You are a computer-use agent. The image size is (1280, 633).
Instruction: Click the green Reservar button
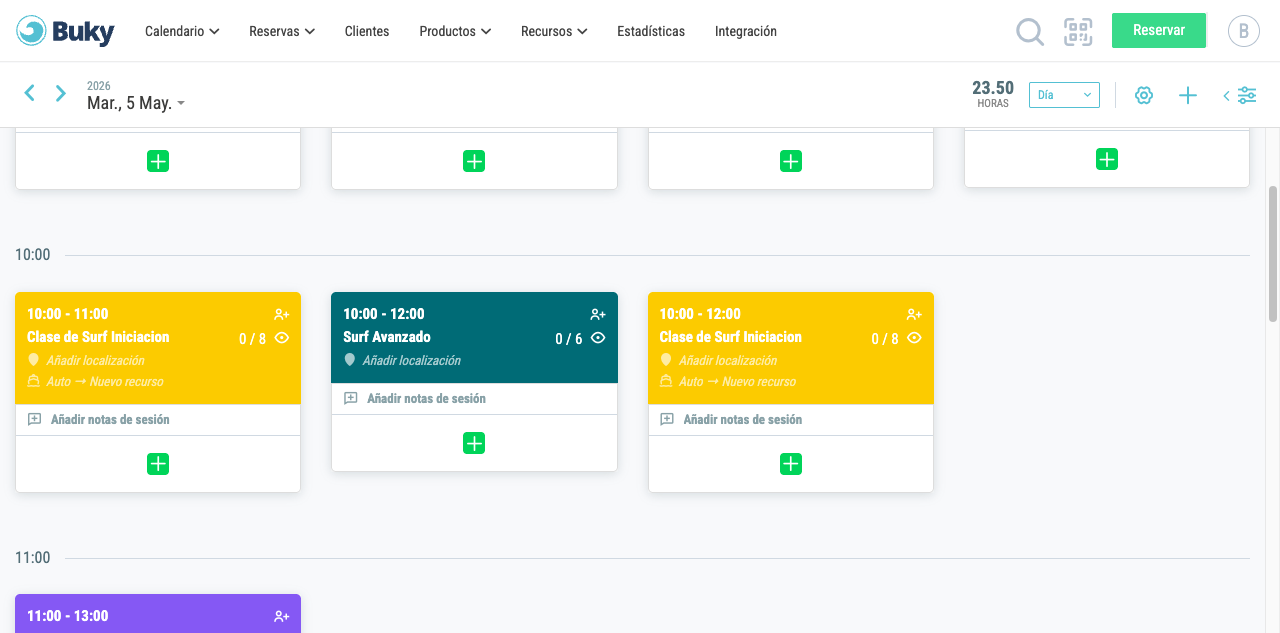click(x=1159, y=30)
